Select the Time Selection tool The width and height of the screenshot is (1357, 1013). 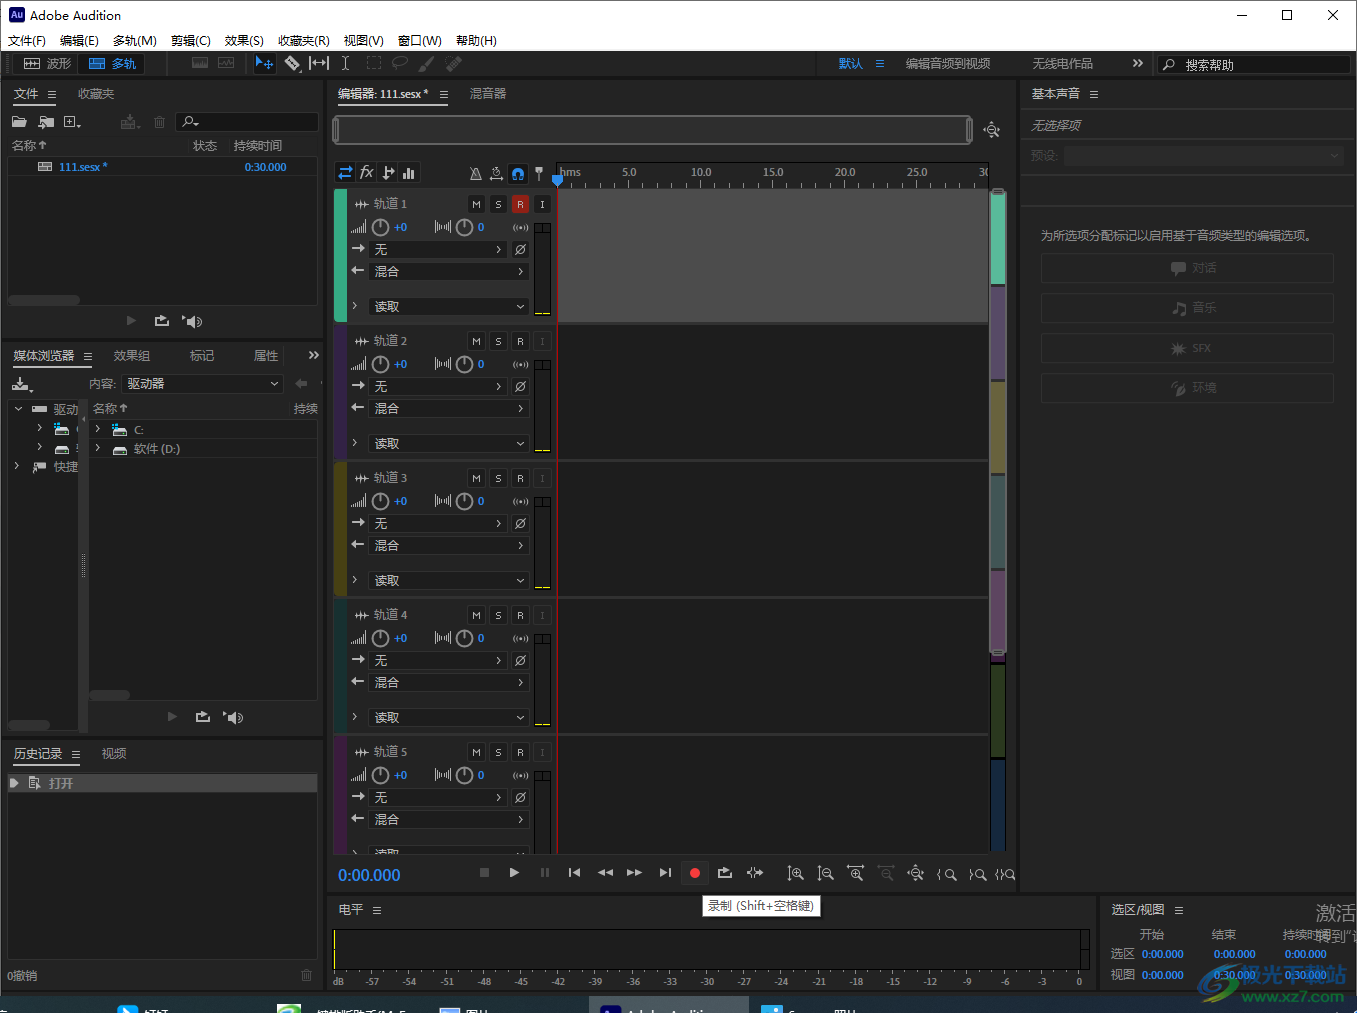click(x=345, y=63)
